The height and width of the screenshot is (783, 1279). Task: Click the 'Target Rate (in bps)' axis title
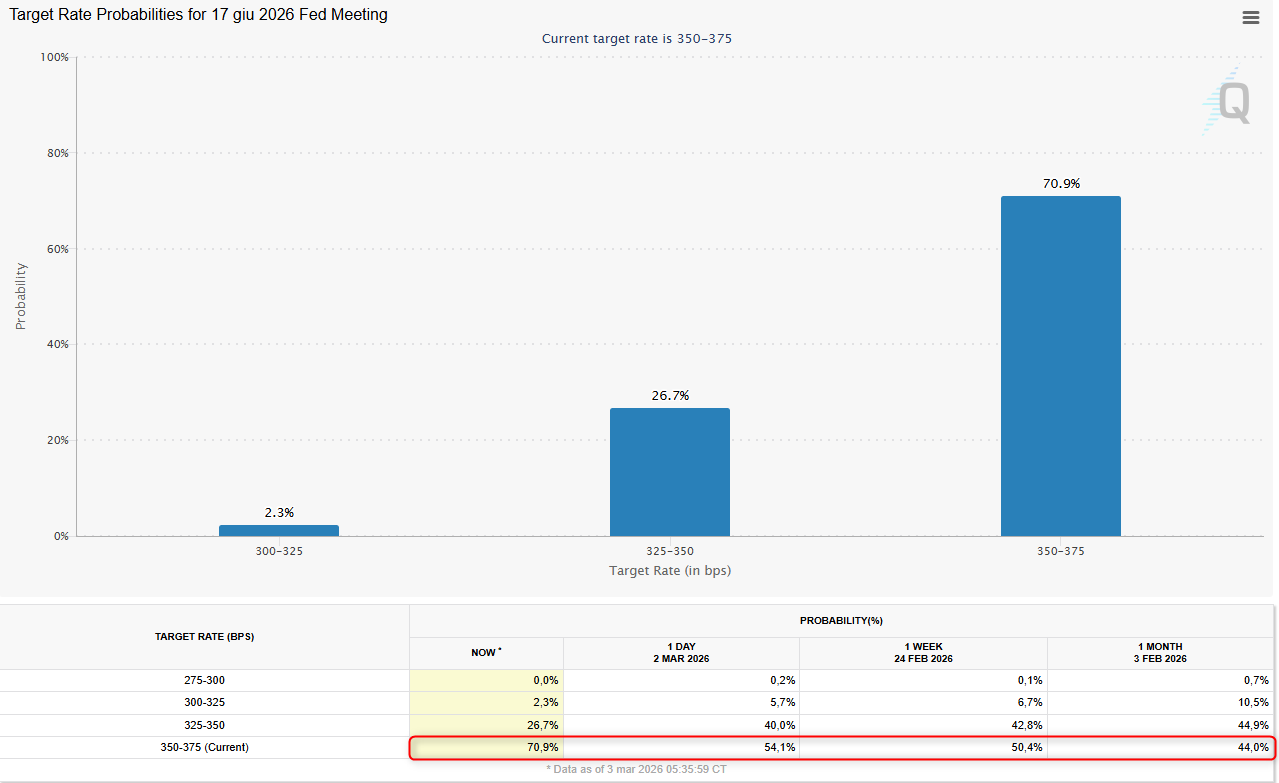click(669, 571)
